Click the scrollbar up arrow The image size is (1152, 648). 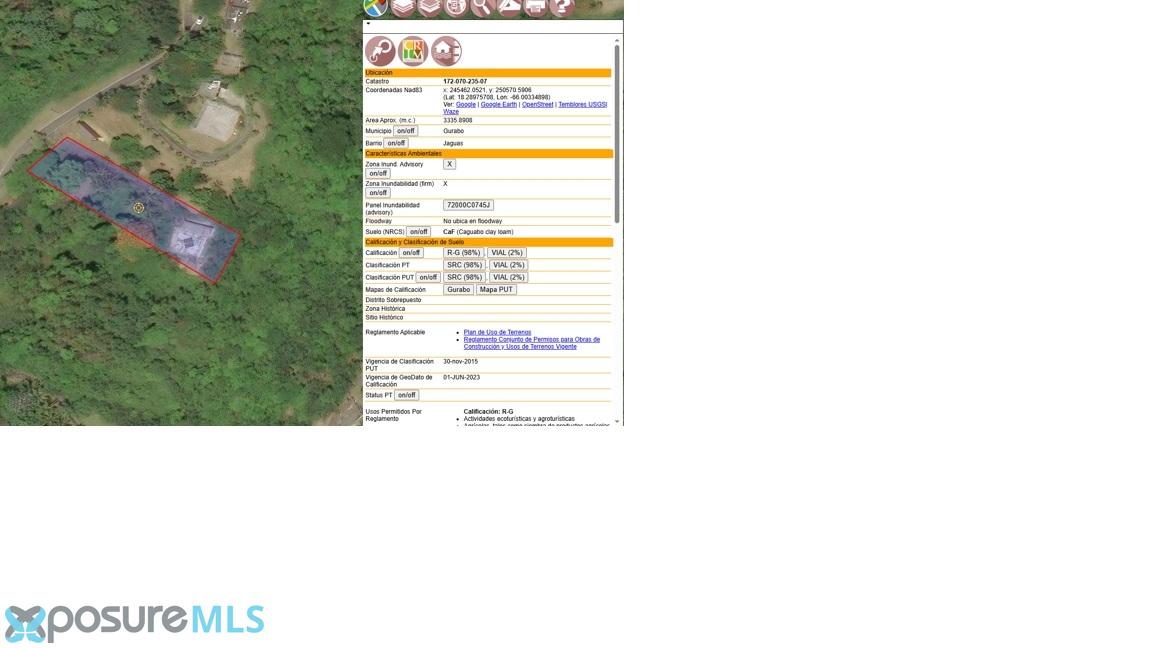pyautogui.click(x=616, y=40)
